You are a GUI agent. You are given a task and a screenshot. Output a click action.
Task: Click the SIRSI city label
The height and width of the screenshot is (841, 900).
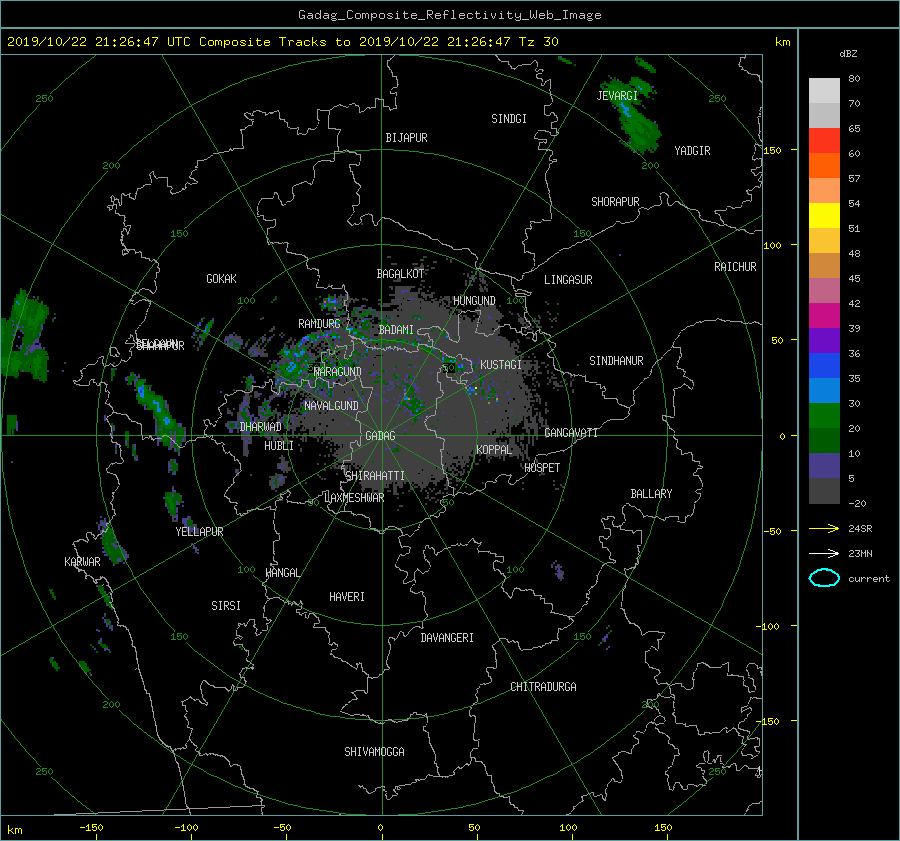[x=226, y=606]
